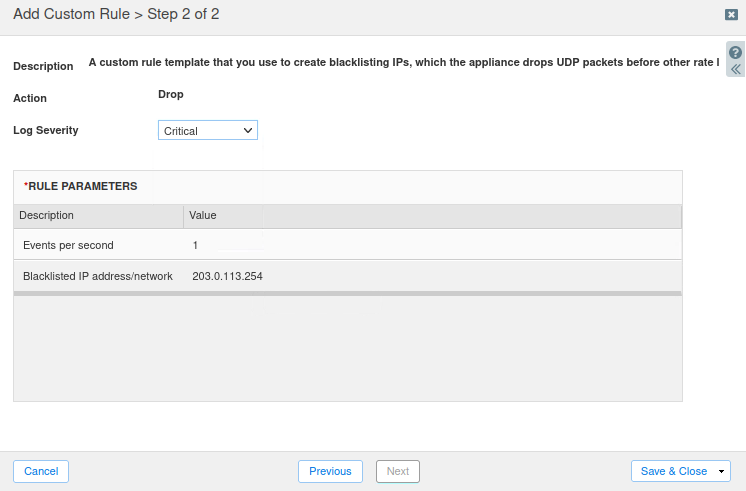Expand the side panel double-chevron icon
The image size is (746, 491).
pyautogui.click(x=735, y=70)
